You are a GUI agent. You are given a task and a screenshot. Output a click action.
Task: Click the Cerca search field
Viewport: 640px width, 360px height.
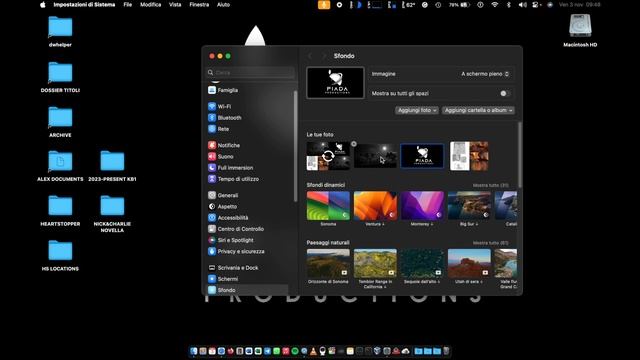(250, 72)
